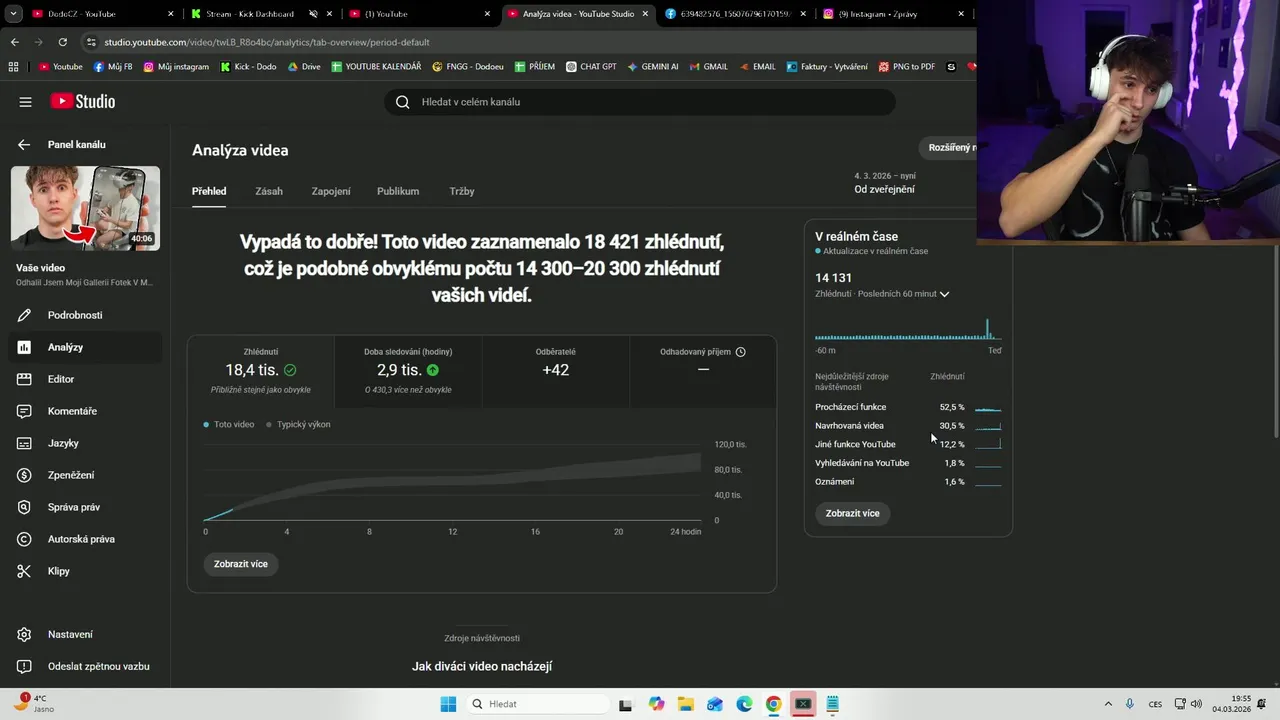Switch to the Tržby tab
Viewport: 1280px width, 720px height.
pyautogui.click(x=462, y=191)
